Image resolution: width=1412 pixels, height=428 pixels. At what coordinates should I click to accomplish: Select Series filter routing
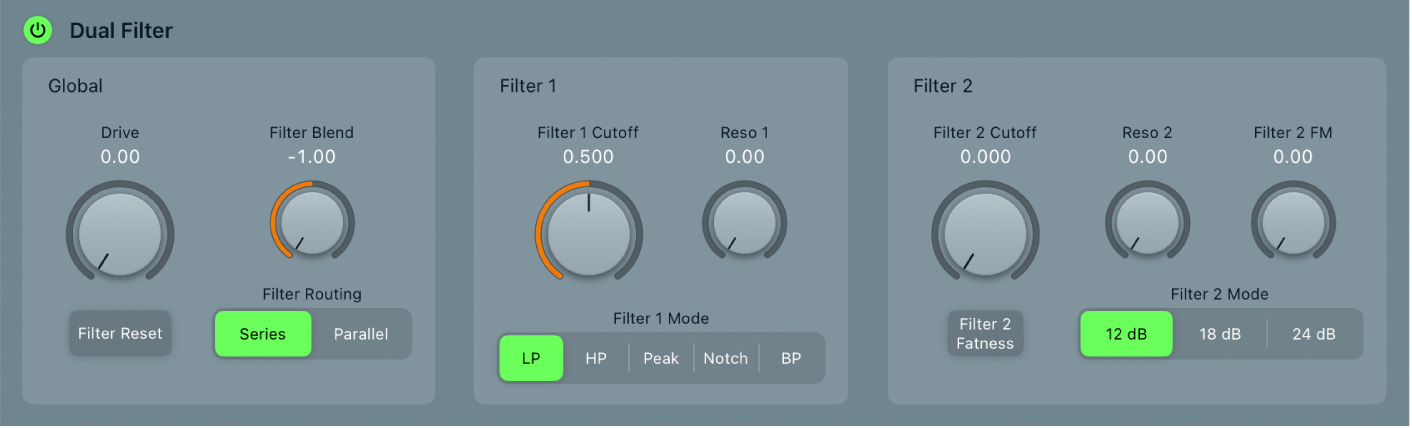click(x=263, y=334)
